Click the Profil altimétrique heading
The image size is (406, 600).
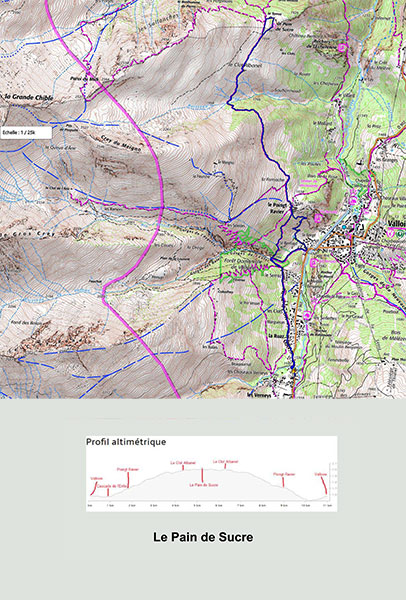click(x=126, y=442)
